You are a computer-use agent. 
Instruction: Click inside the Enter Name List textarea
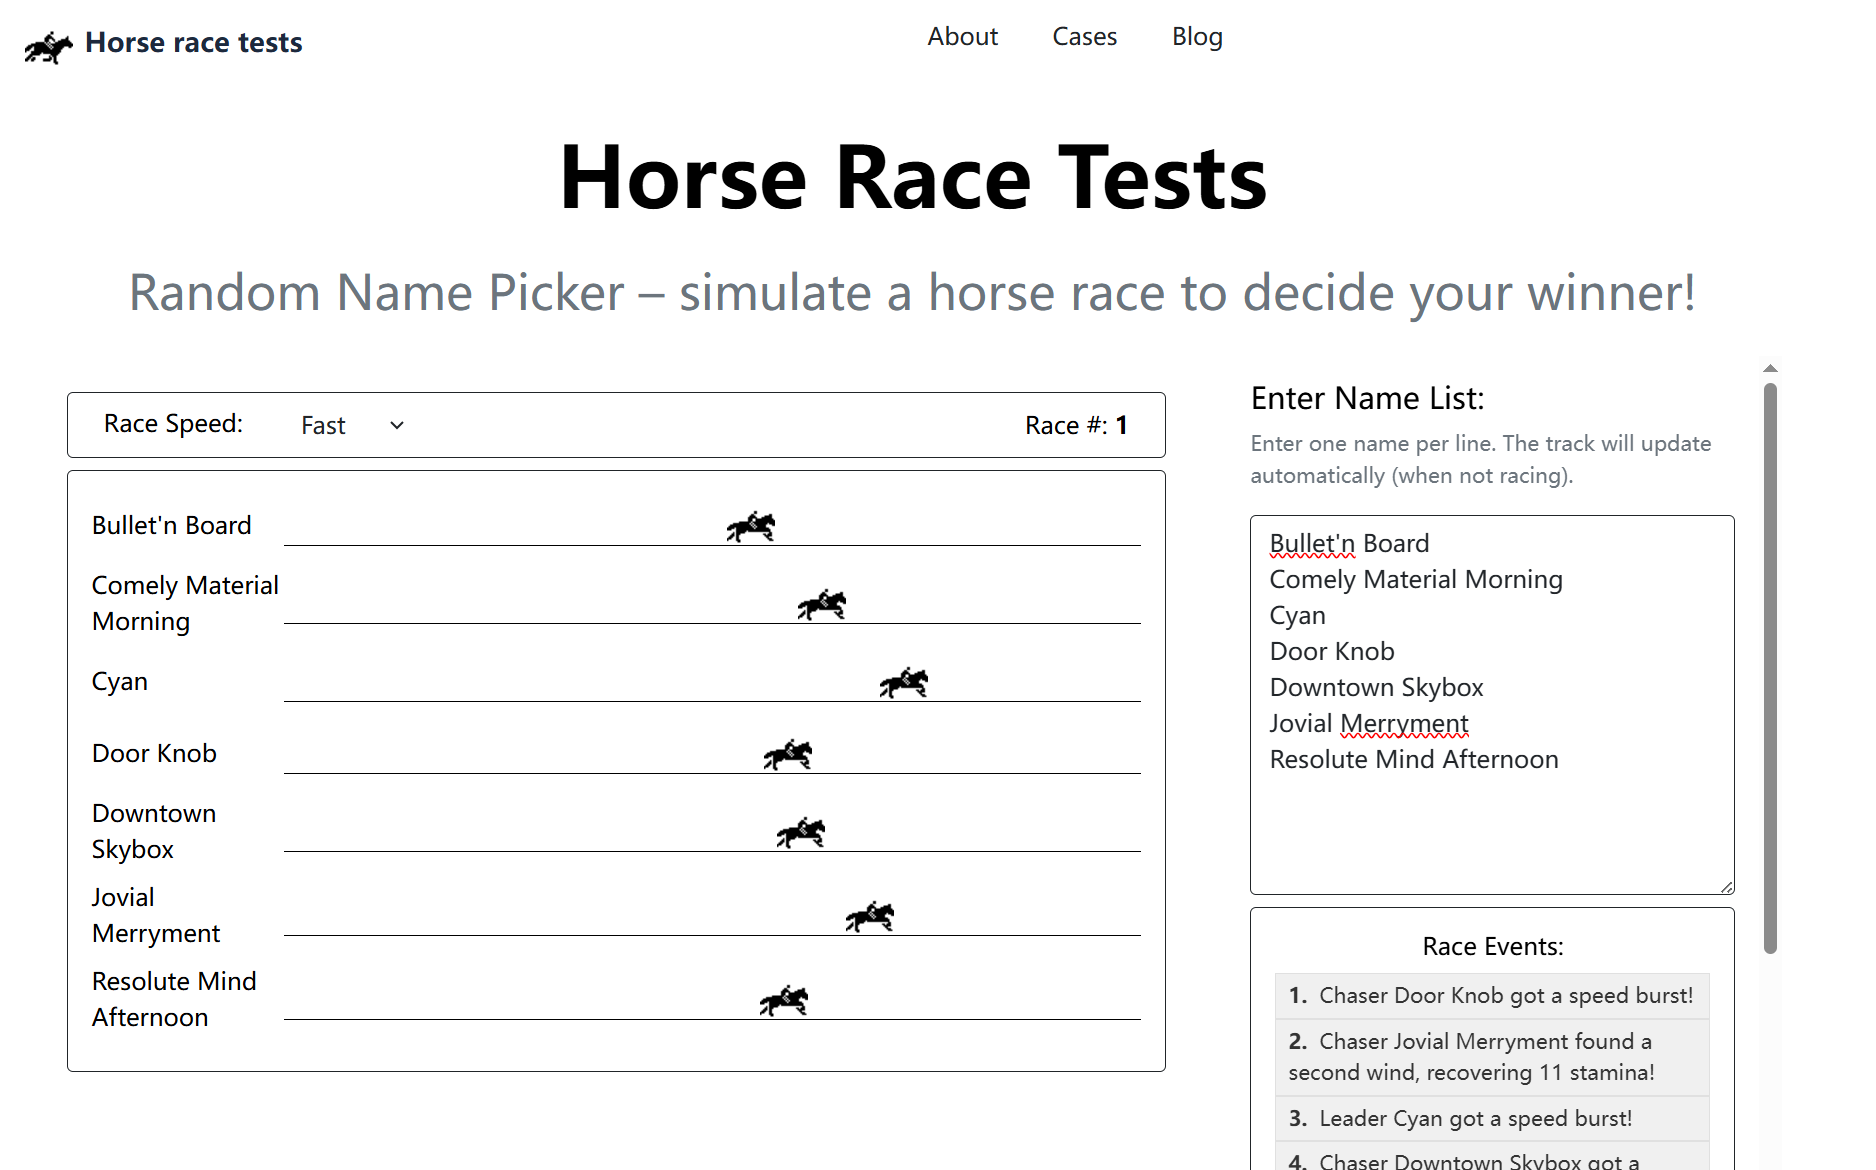click(1490, 820)
